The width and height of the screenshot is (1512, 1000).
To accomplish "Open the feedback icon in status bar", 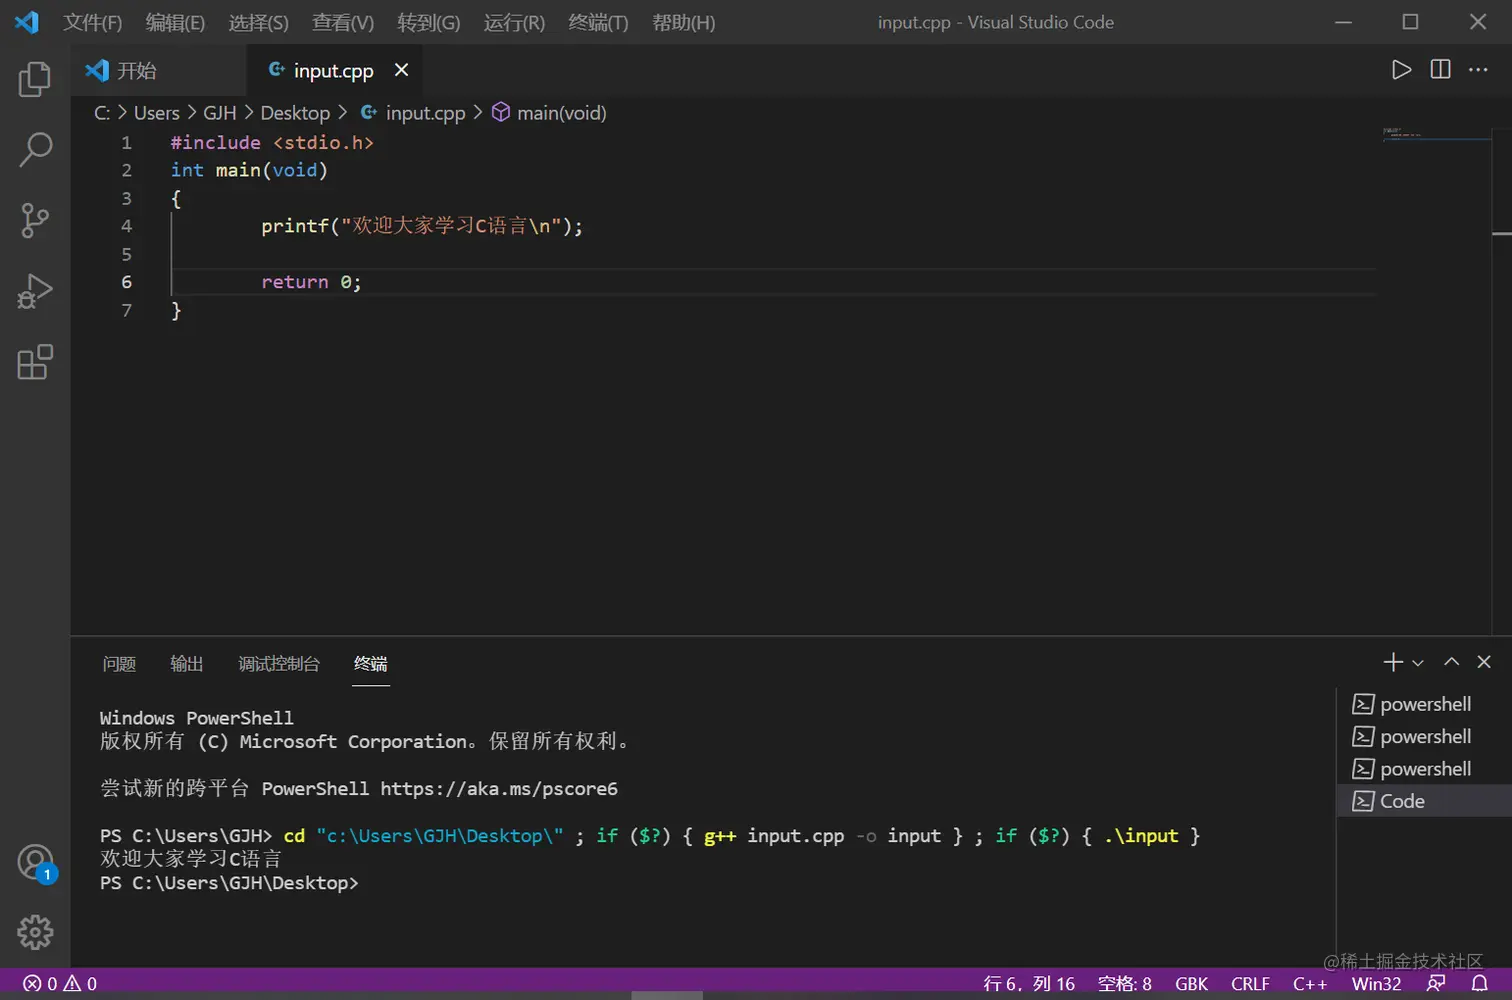I will [x=1436, y=984].
